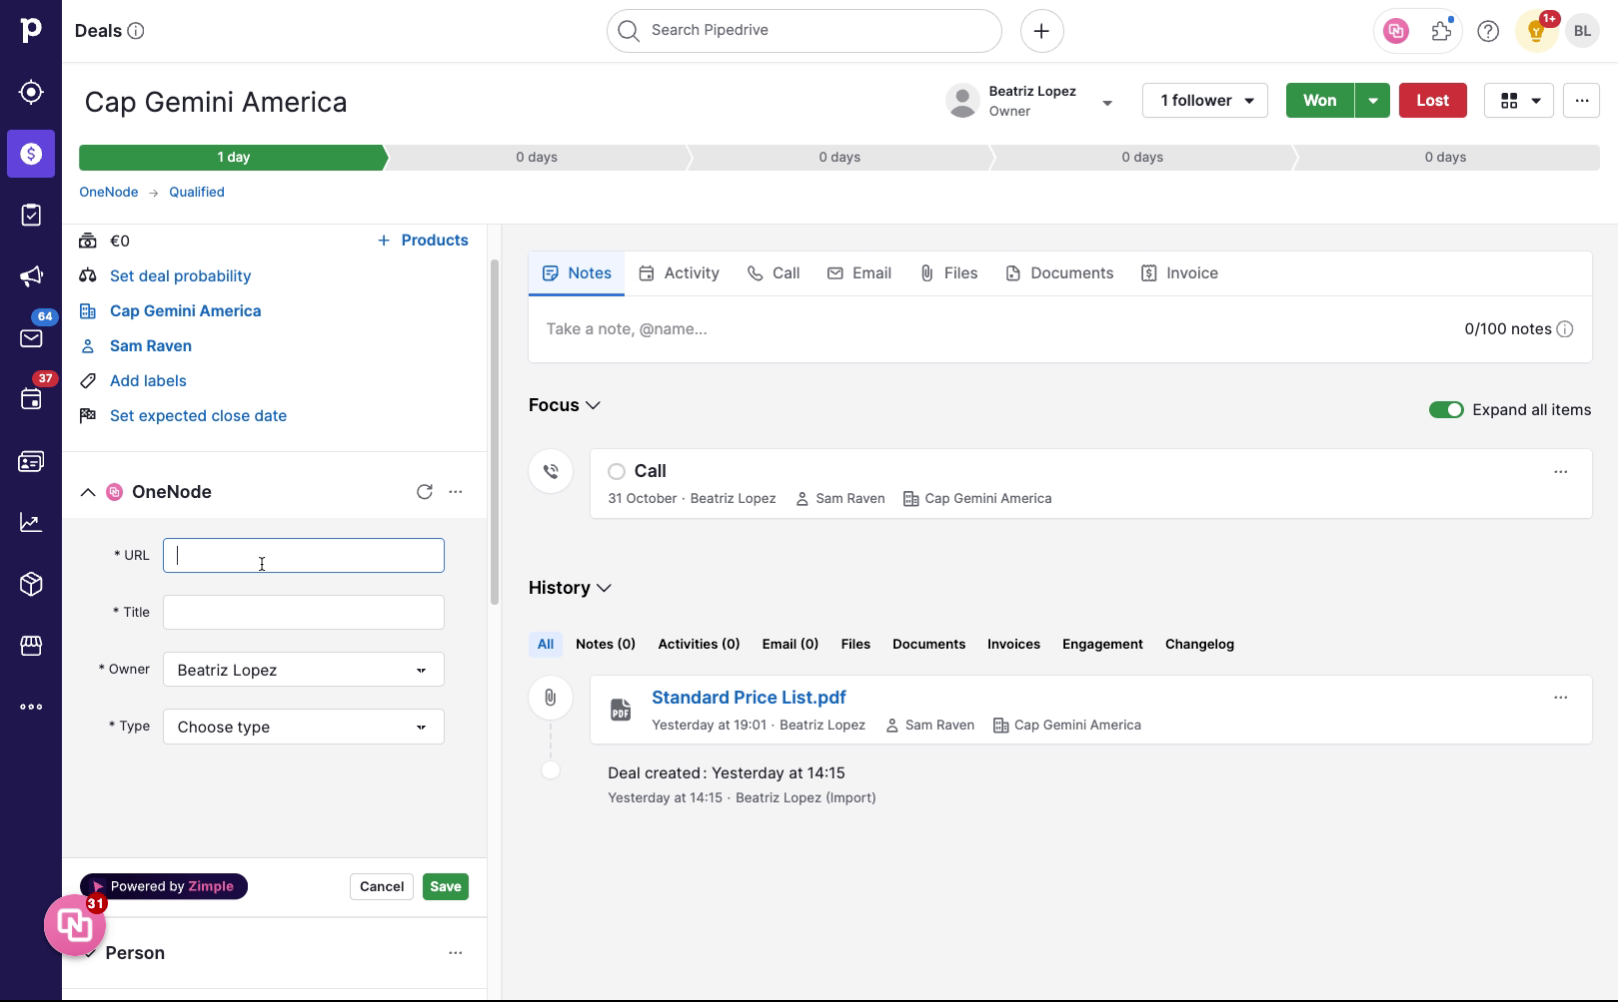
Task: Switch to Activity tab
Action: (x=679, y=273)
